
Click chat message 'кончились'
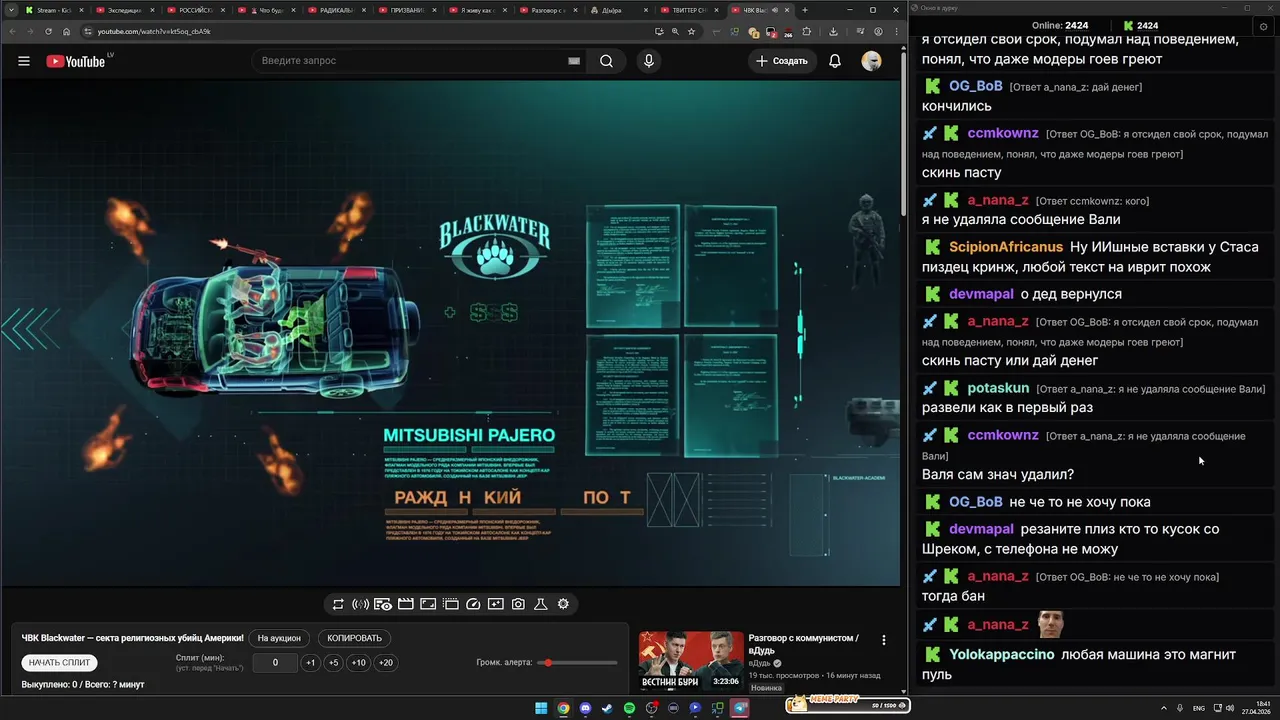tap(957, 106)
